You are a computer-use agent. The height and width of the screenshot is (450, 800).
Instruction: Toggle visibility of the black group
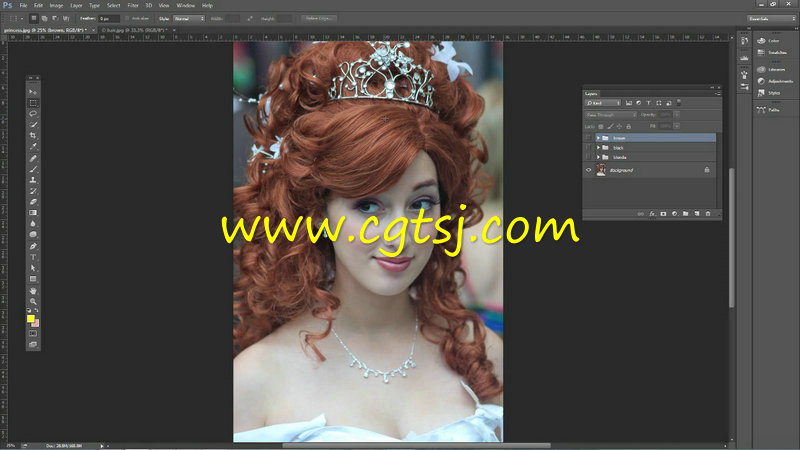[588, 147]
